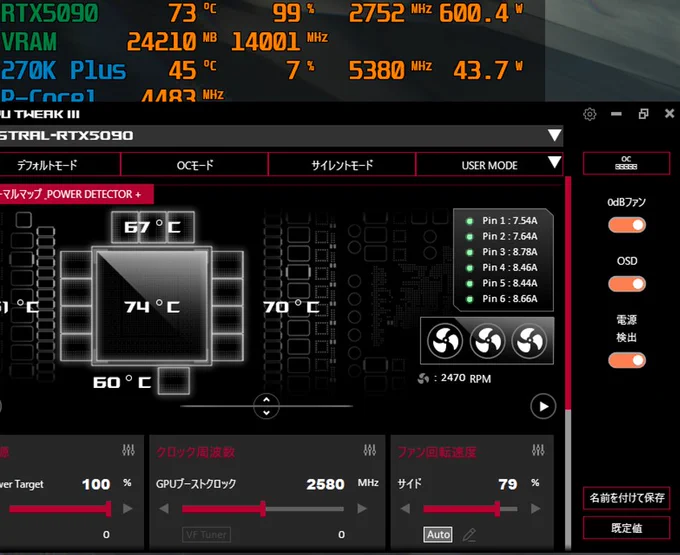Click the save with name button
This screenshot has height=555, width=680.
pyautogui.click(x=626, y=498)
